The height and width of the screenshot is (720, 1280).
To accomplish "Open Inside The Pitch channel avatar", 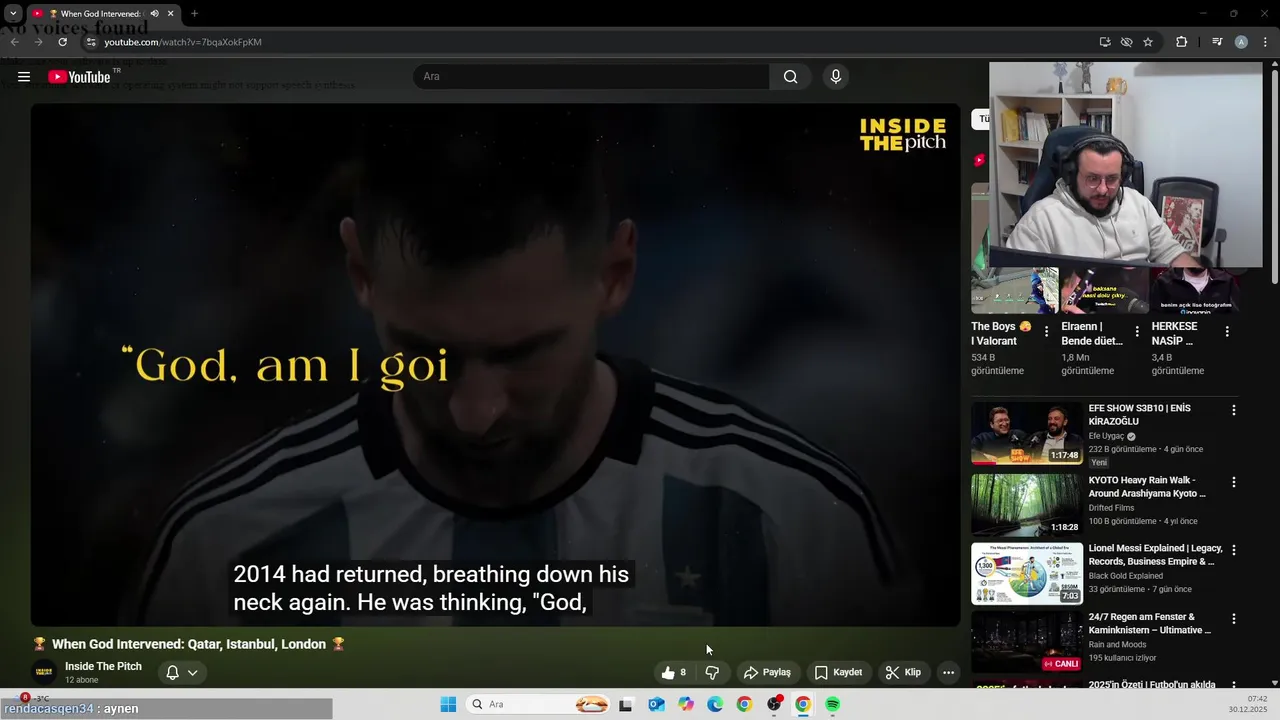I will click(x=43, y=672).
